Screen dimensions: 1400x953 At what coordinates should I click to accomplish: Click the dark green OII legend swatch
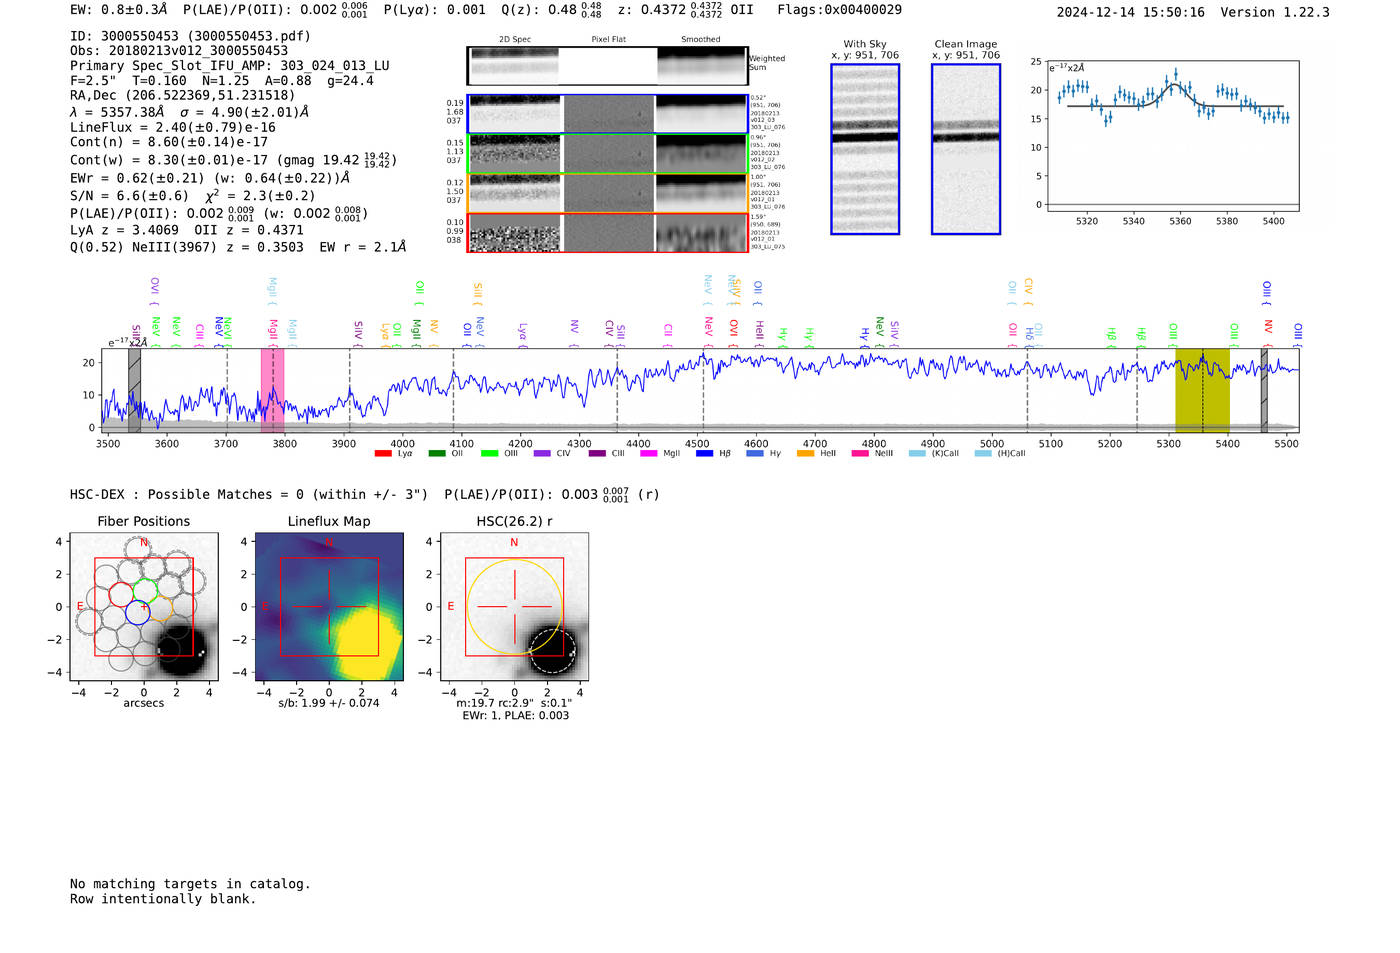click(437, 454)
